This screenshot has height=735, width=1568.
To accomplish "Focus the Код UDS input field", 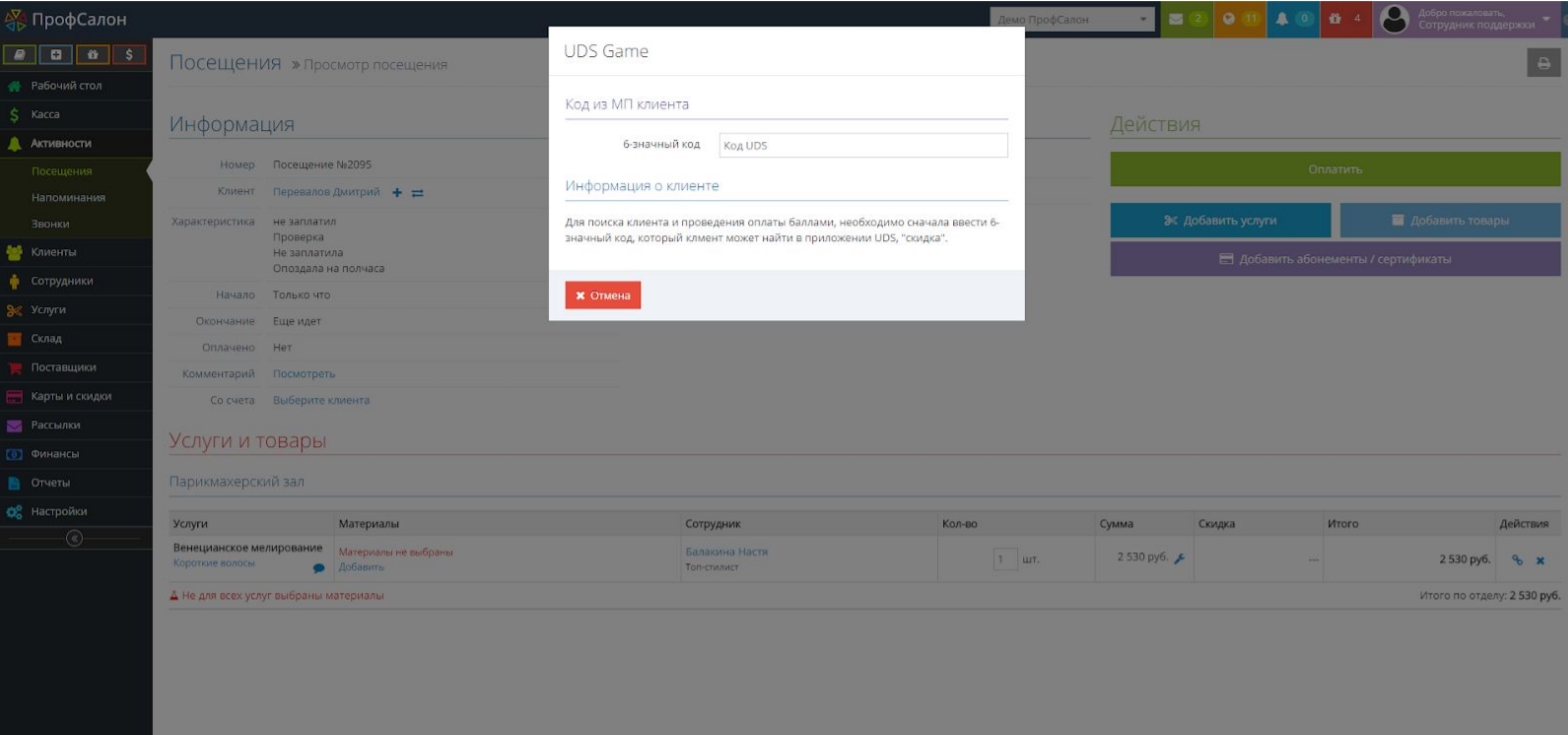I will 863,146.
